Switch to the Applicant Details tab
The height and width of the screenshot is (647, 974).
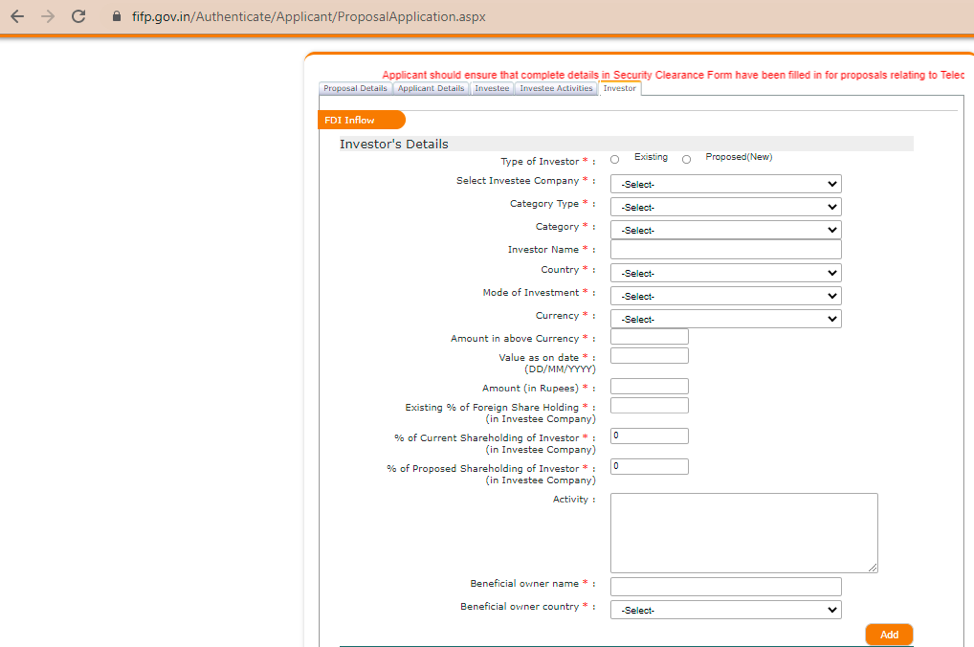(431, 89)
